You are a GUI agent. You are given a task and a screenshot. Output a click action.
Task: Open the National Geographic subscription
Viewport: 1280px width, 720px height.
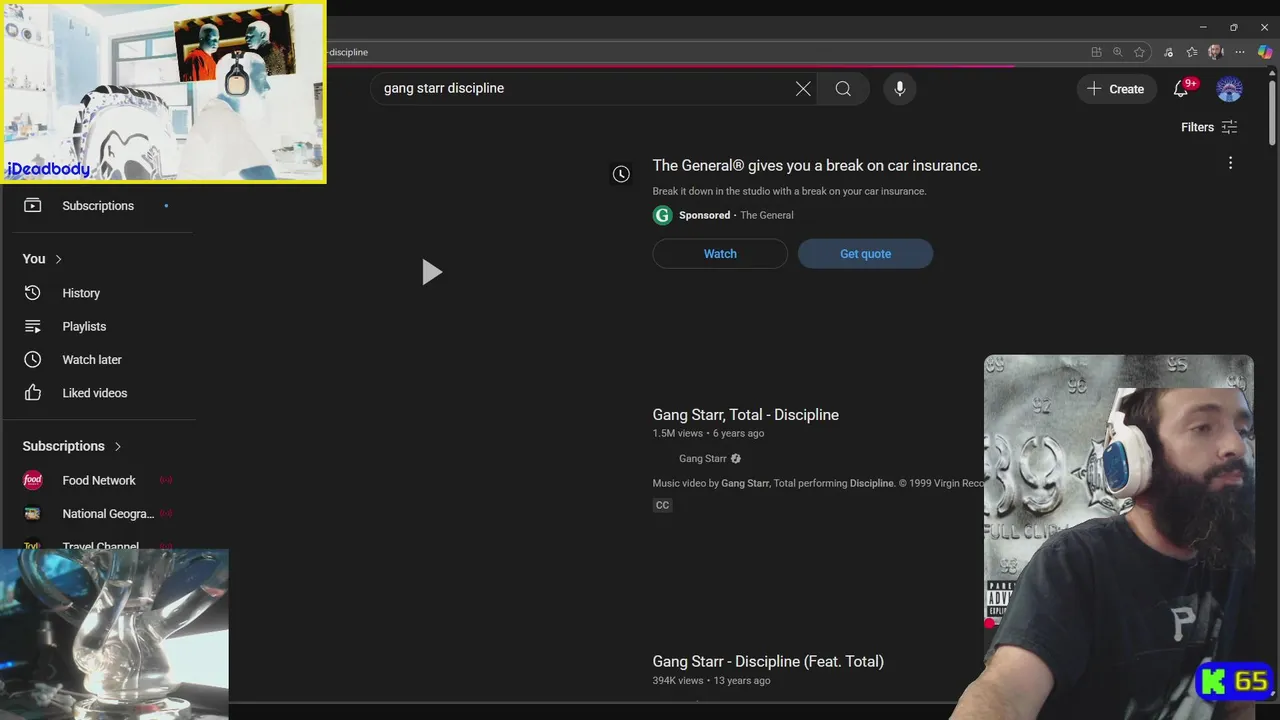pyautogui.click(x=108, y=514)
